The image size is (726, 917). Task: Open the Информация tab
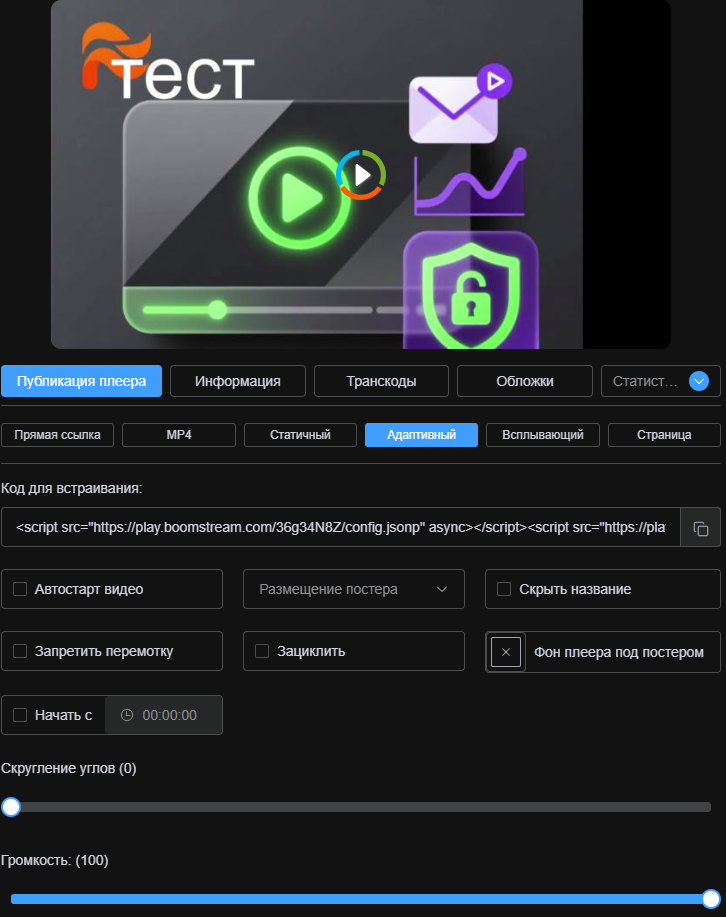pos(238,381)
